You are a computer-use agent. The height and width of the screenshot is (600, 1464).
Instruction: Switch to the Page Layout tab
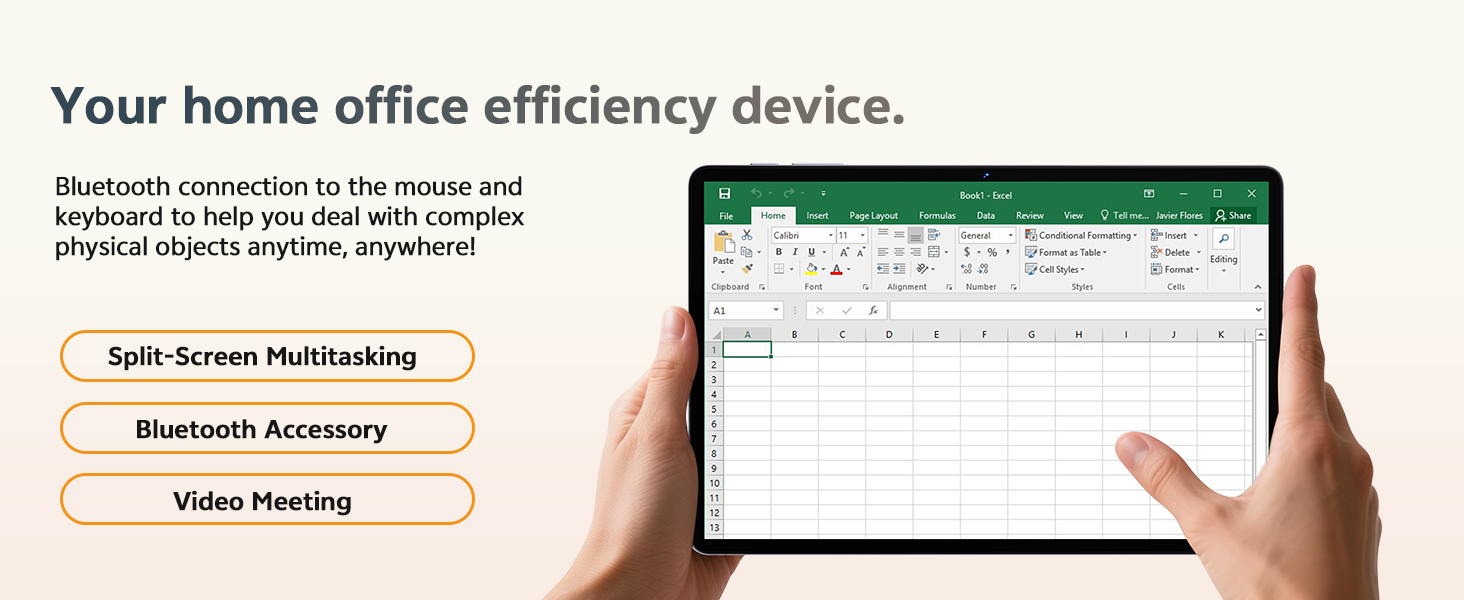click(874, 216)
